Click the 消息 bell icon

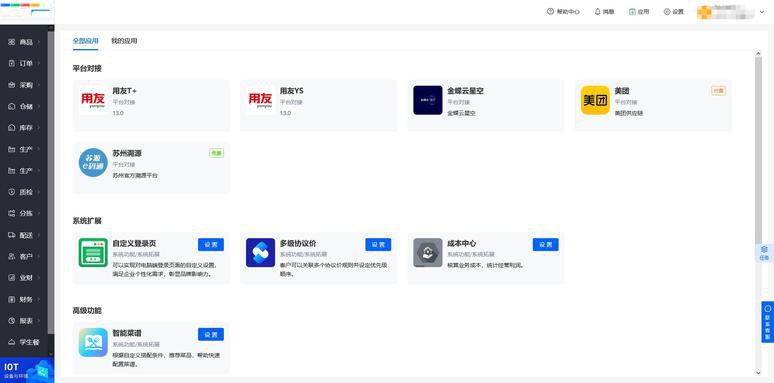[597, 11]
